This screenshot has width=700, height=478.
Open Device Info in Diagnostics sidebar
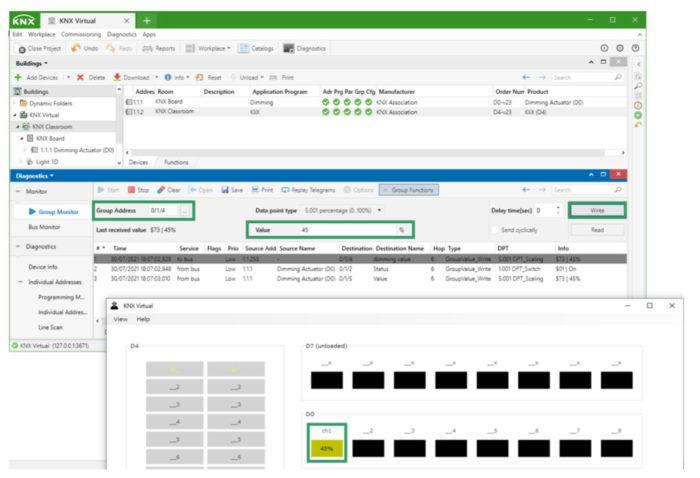pyautogui.click(x=43, y=267)
